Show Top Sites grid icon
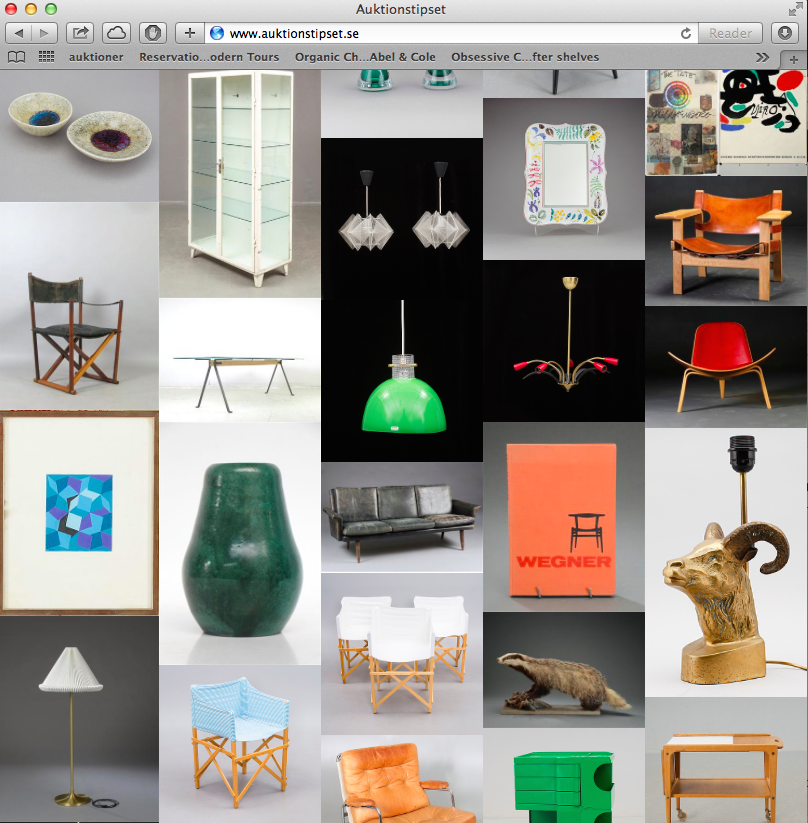The height and width of the screenshot is (823, 808). (46, 57)
